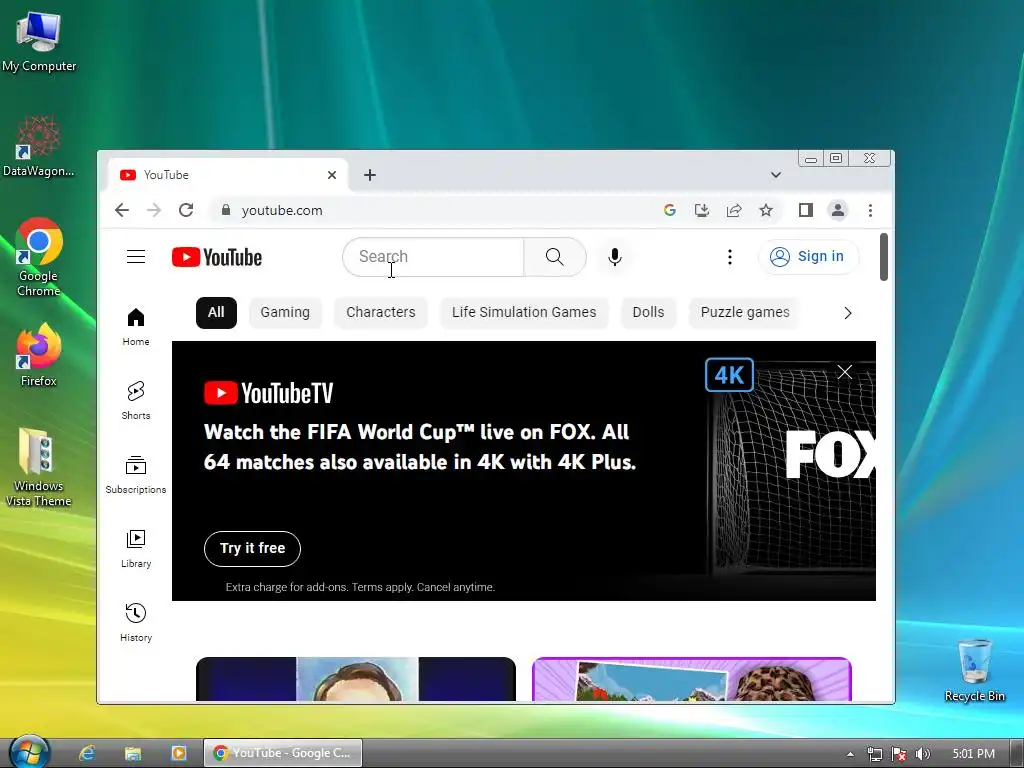Start voice search with microphone icon
1024x768 pixels.
(615, 257)
